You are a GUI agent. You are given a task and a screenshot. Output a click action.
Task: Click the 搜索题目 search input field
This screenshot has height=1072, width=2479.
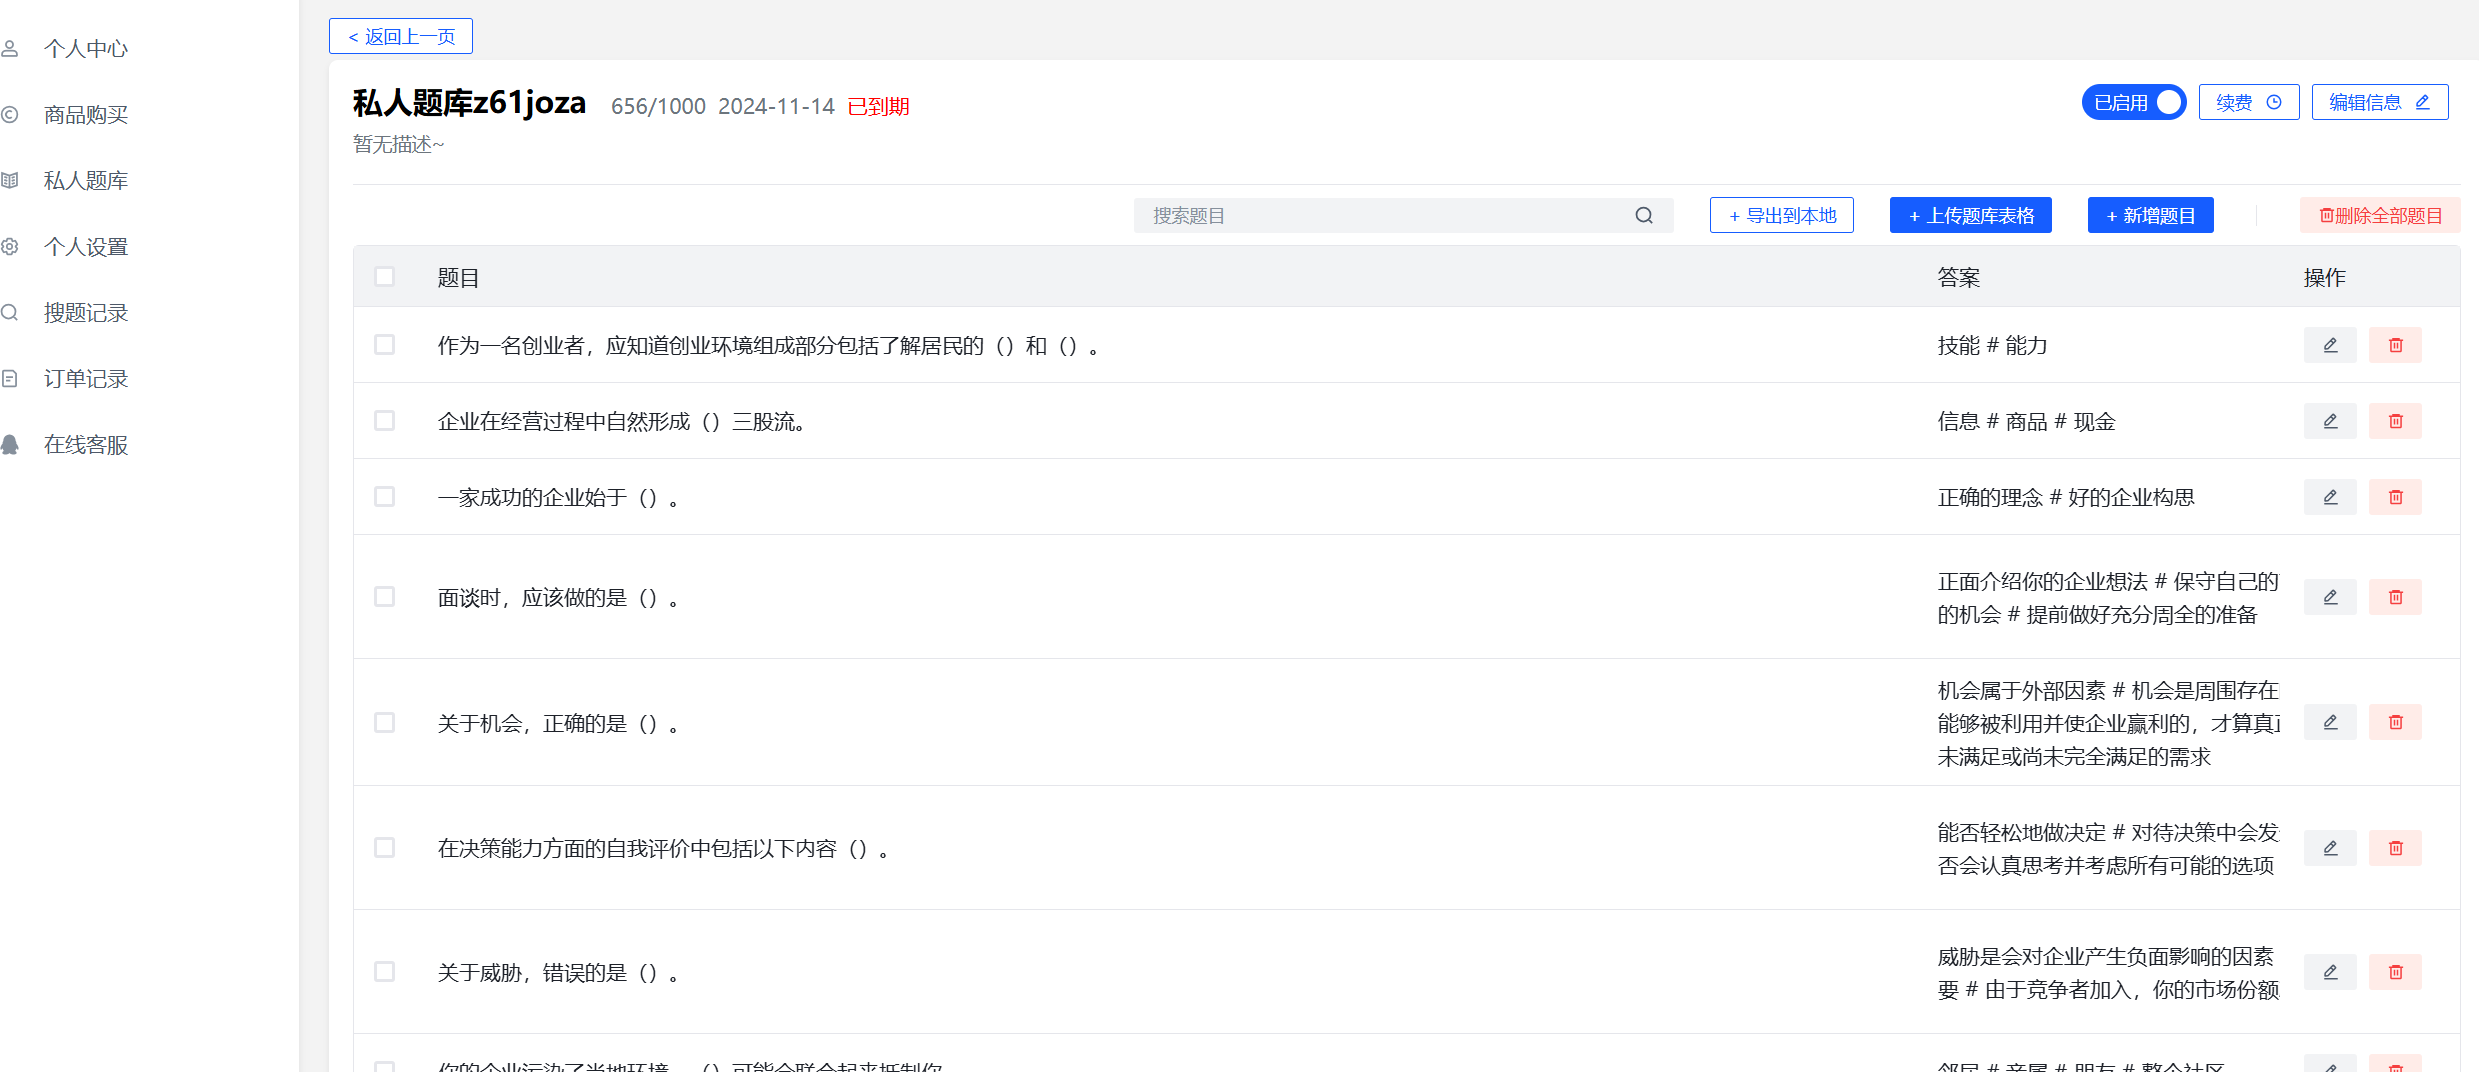[1380, 216]
